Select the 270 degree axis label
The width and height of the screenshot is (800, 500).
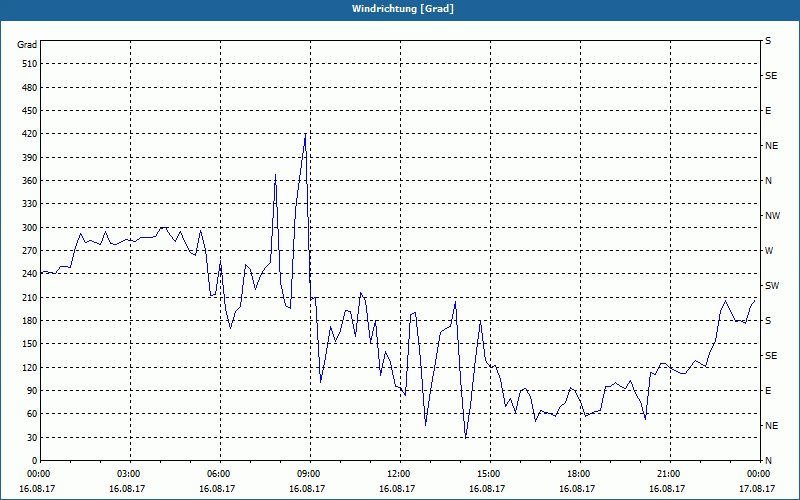(x=30, y=251)
